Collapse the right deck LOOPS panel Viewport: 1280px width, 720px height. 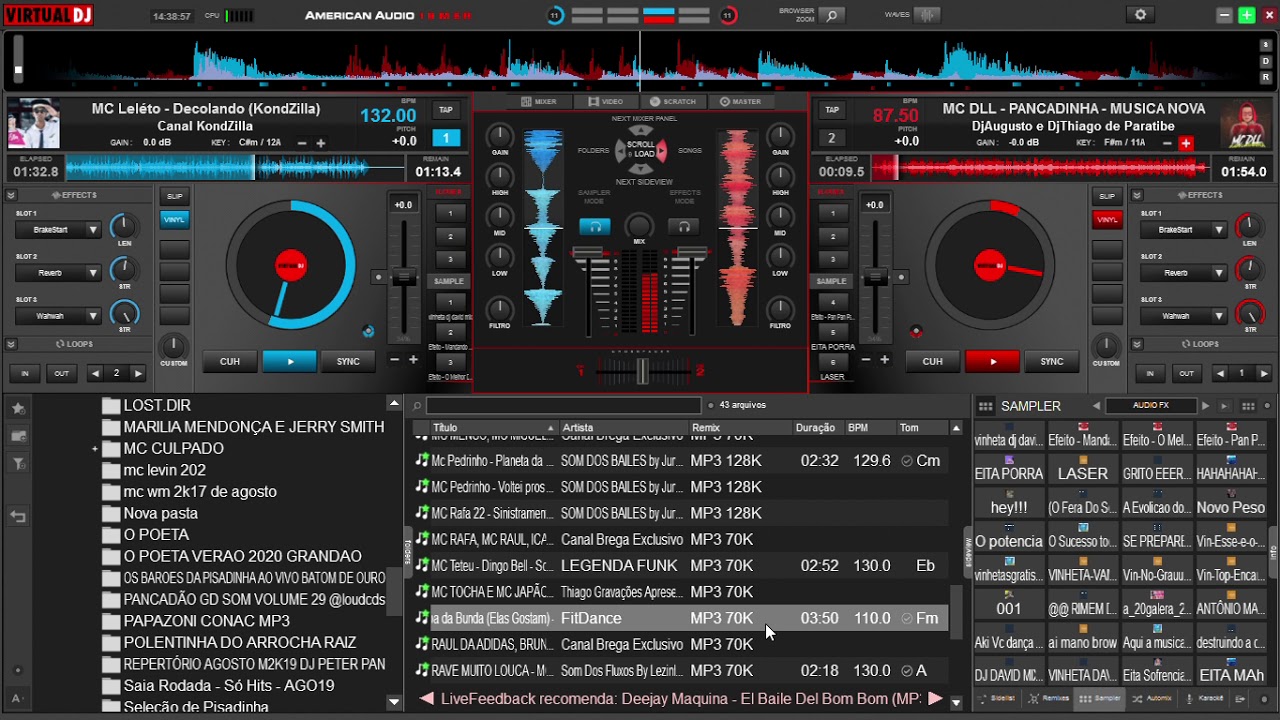pyautogui.click(x=1136, y=344)
